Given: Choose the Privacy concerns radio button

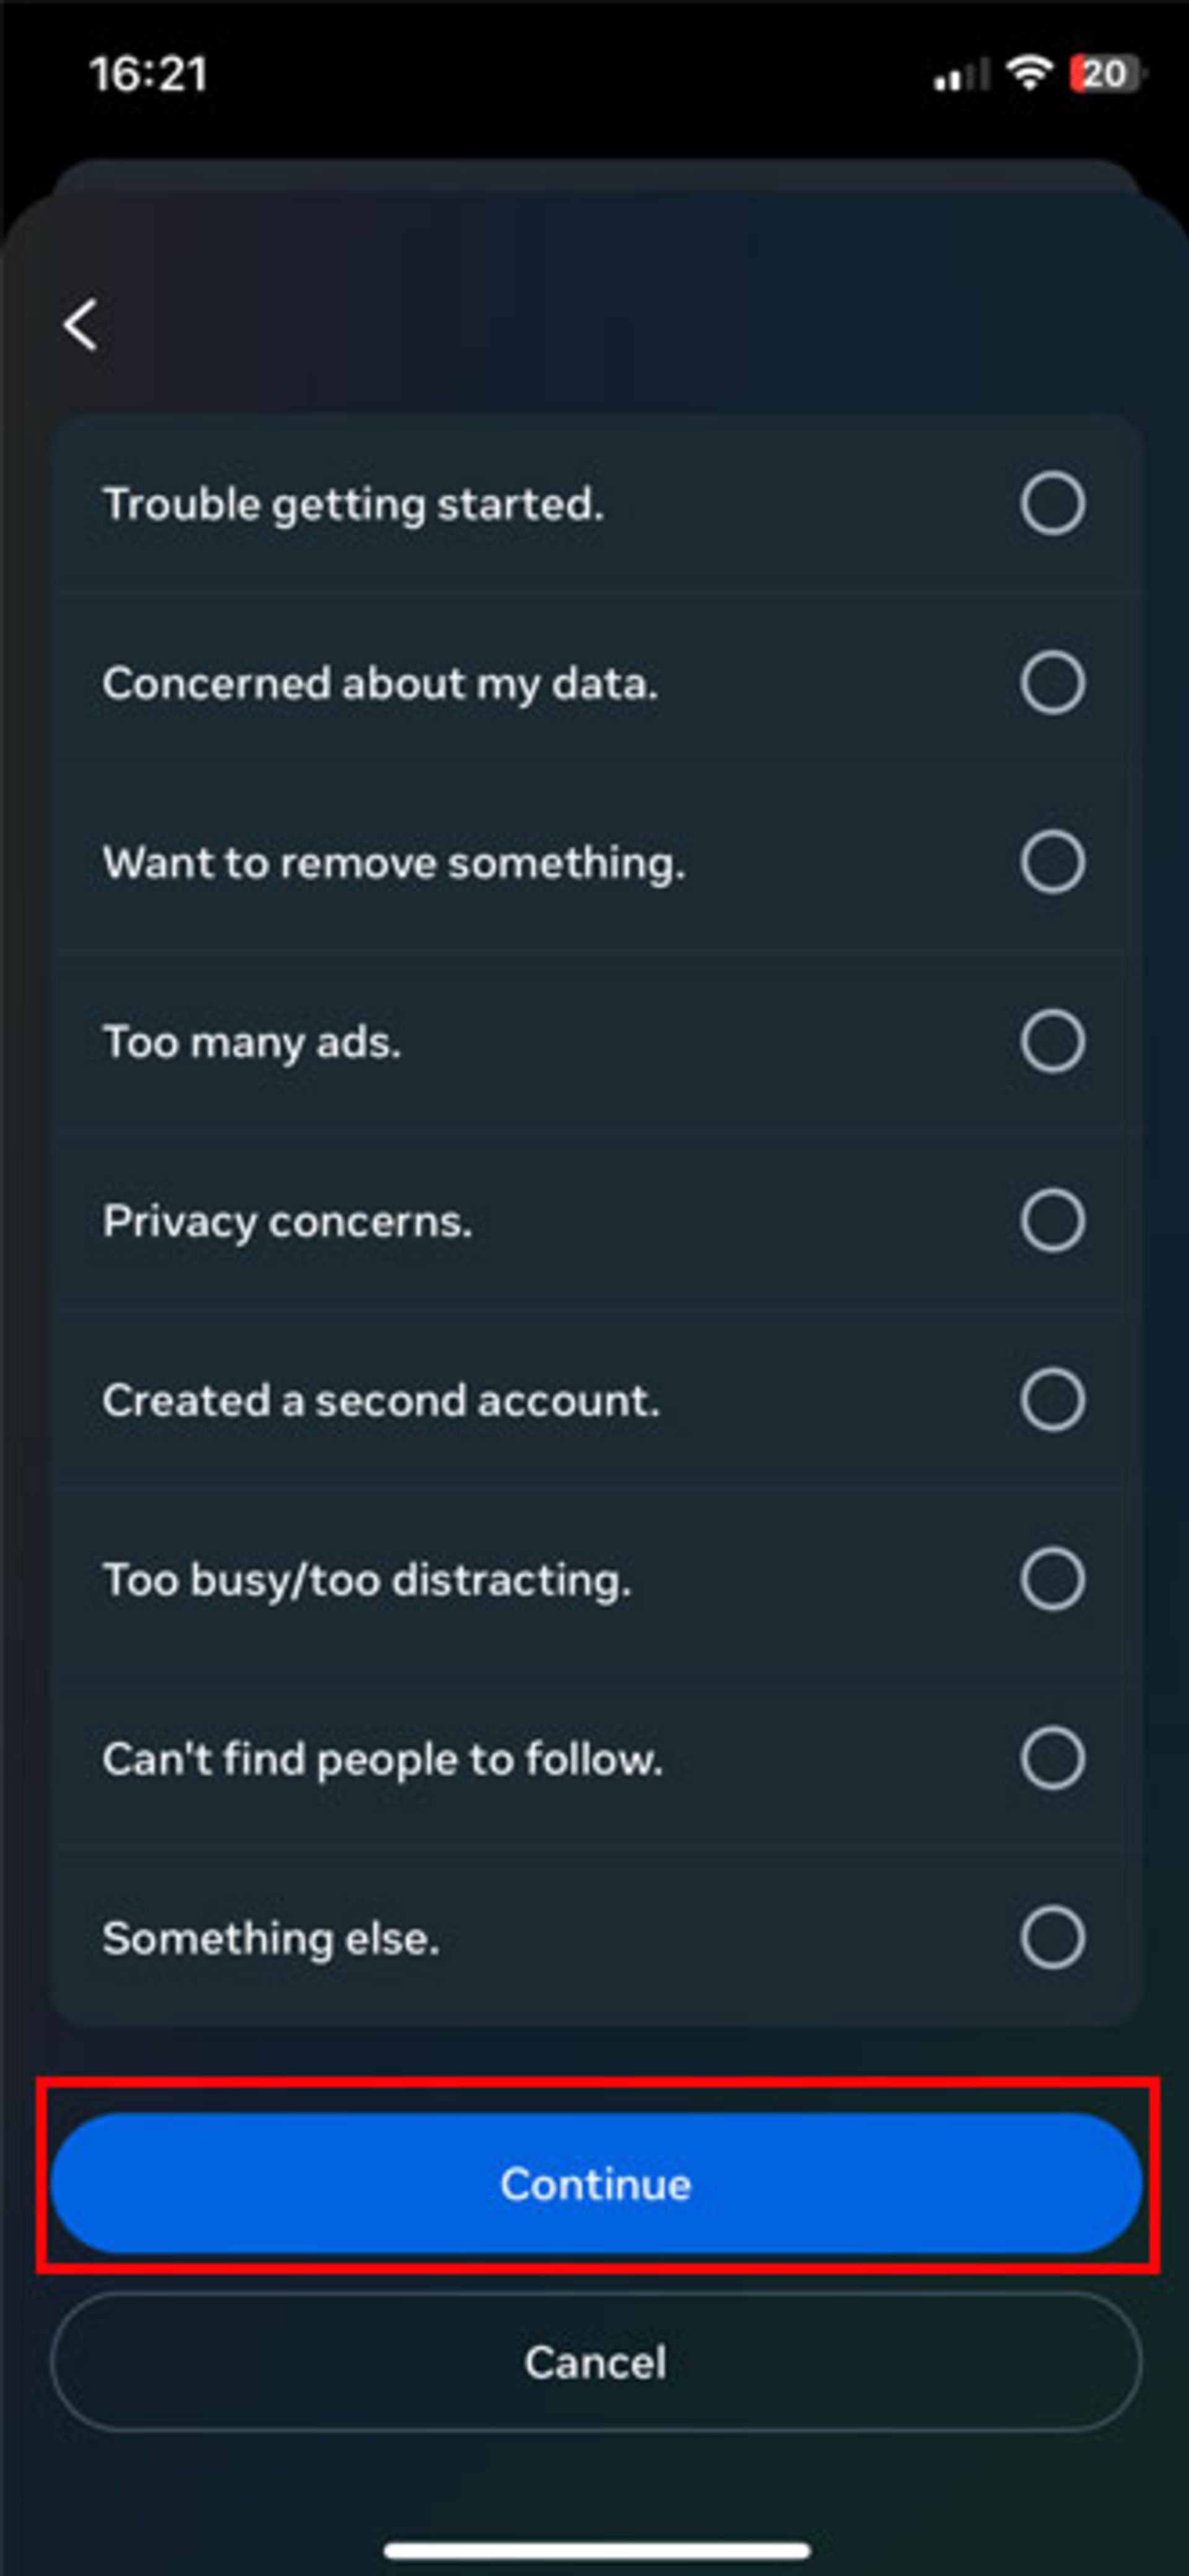Looking at the screenshot, I should (1052, 1220).
